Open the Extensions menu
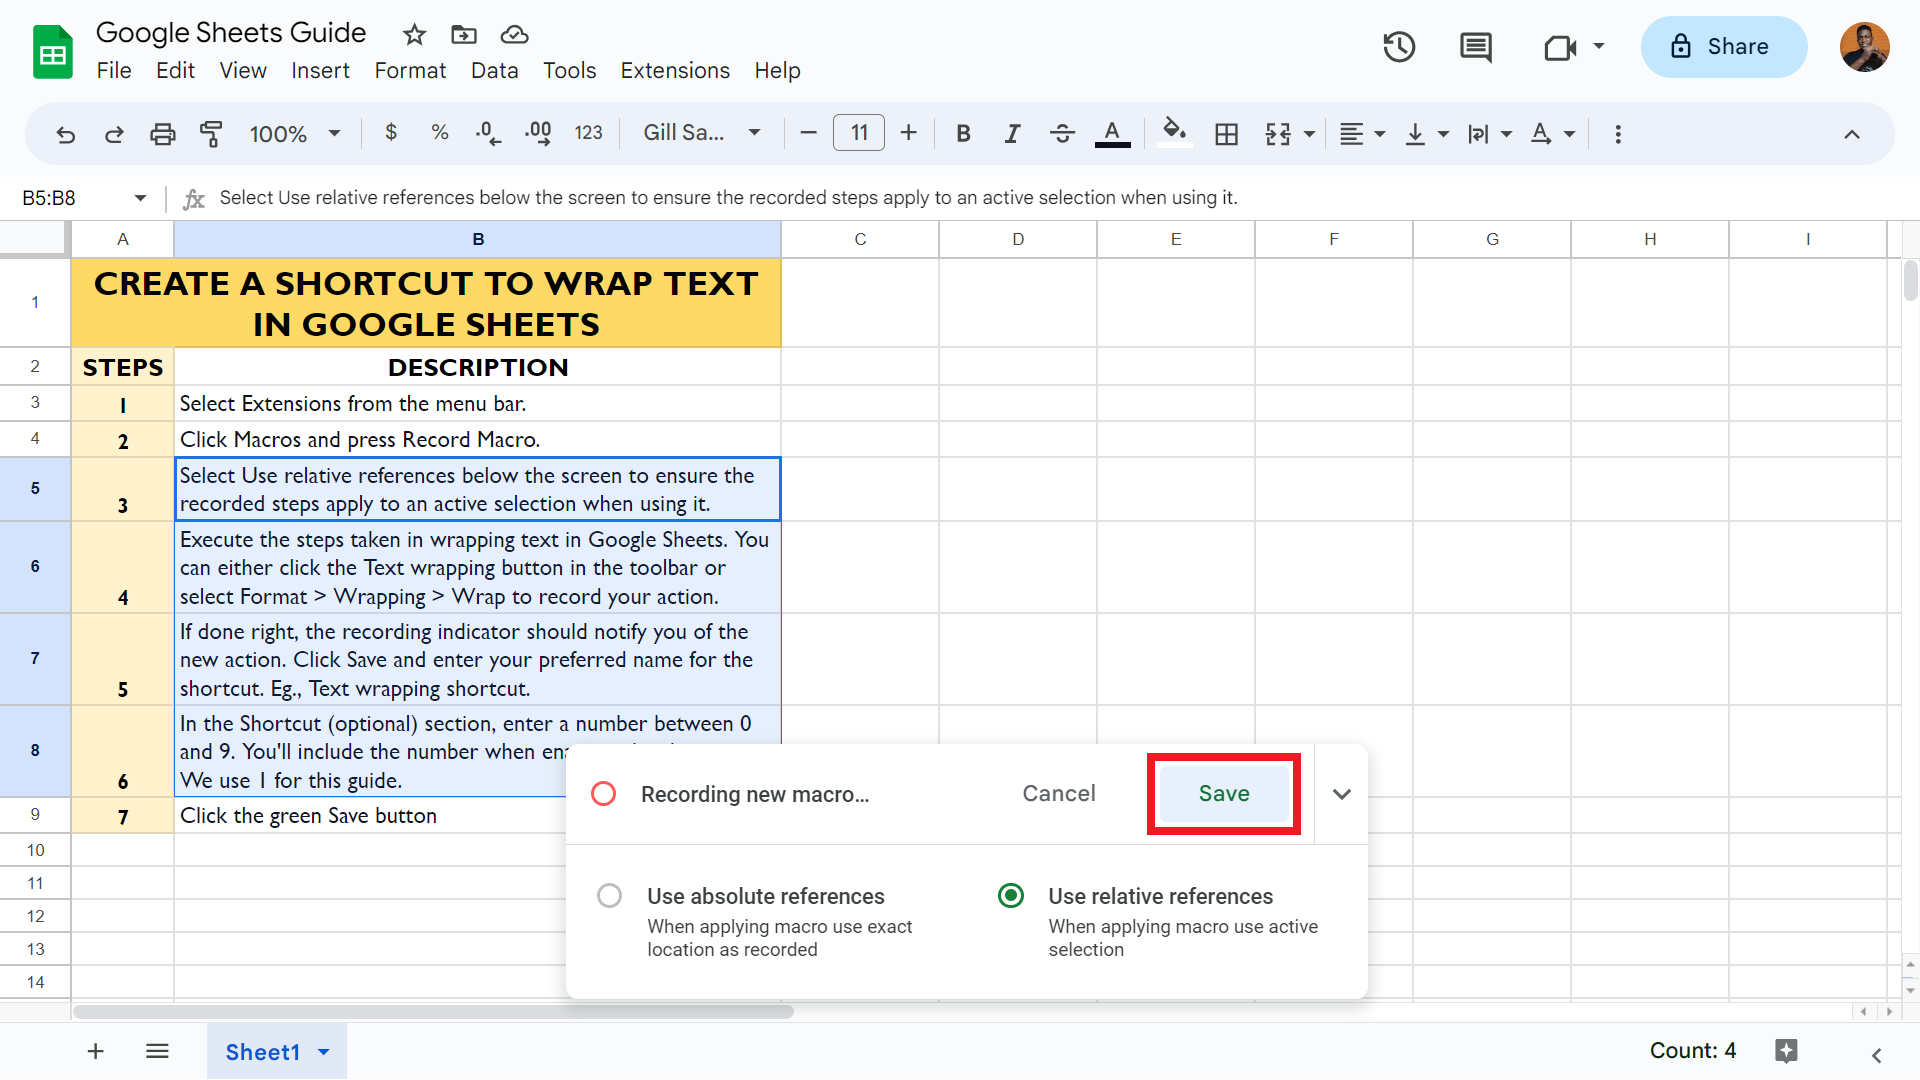This screenshot has width=1920, height=1080. (675, 70)
